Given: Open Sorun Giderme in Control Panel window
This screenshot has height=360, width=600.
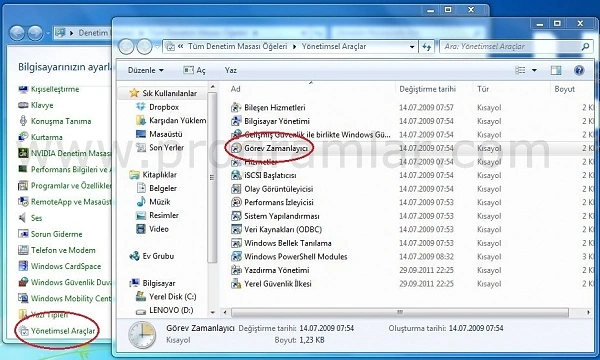Looking at the screenshot, I should (57, 234).
